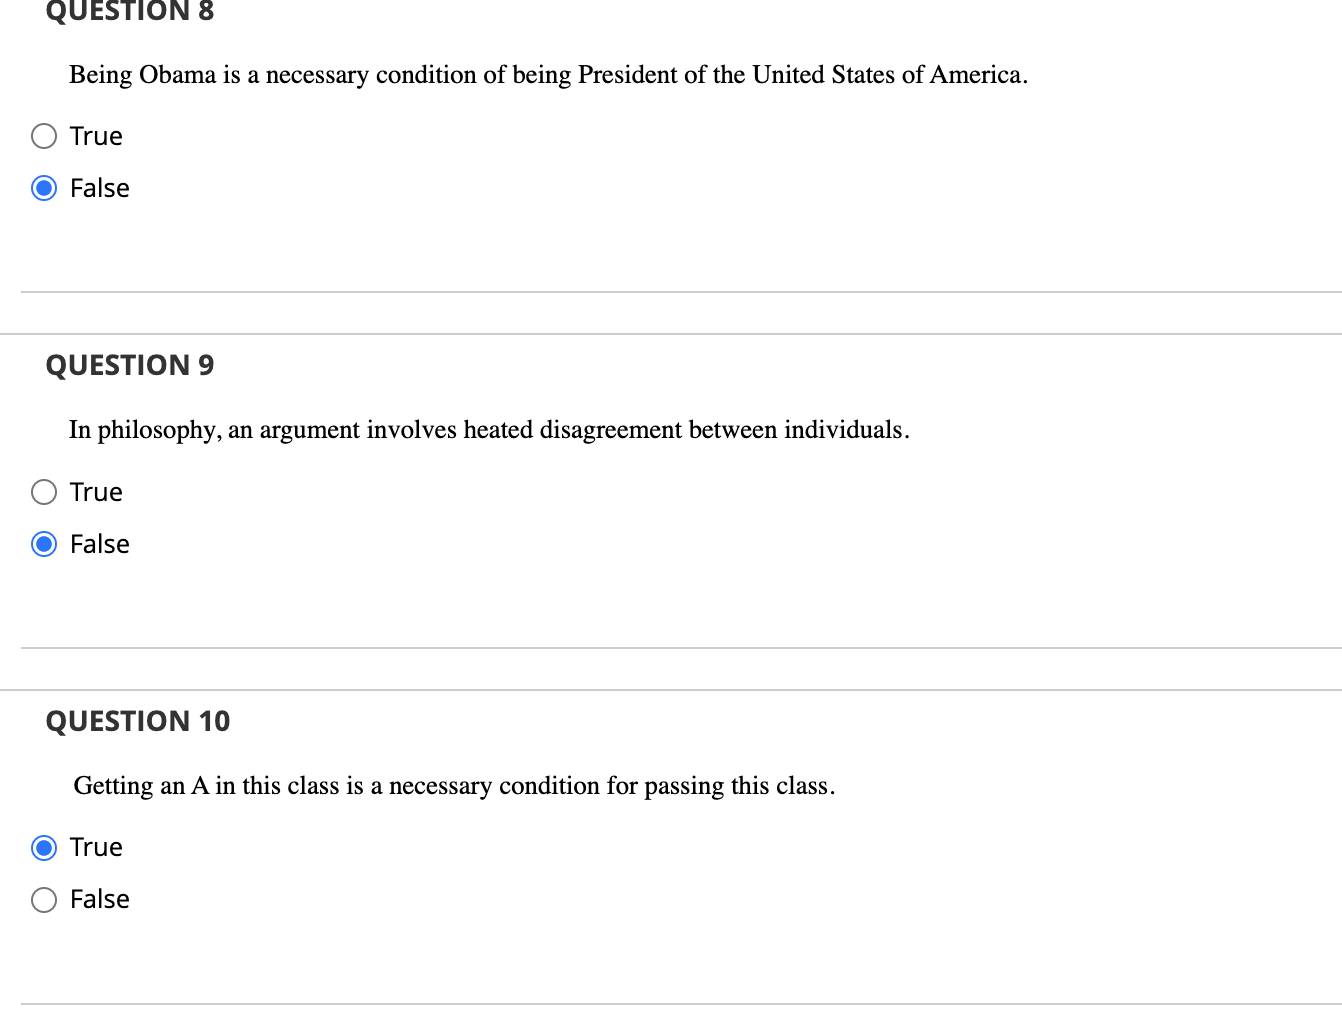
Task: Click the QUESTION 8 heading
Action: click(x=130, y=11)
